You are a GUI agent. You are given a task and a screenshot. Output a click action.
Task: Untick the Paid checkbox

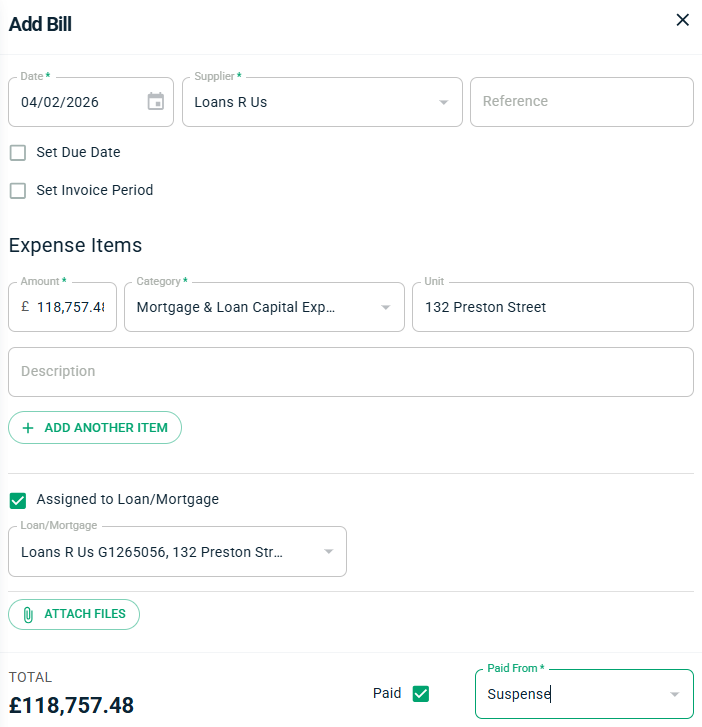421,693
